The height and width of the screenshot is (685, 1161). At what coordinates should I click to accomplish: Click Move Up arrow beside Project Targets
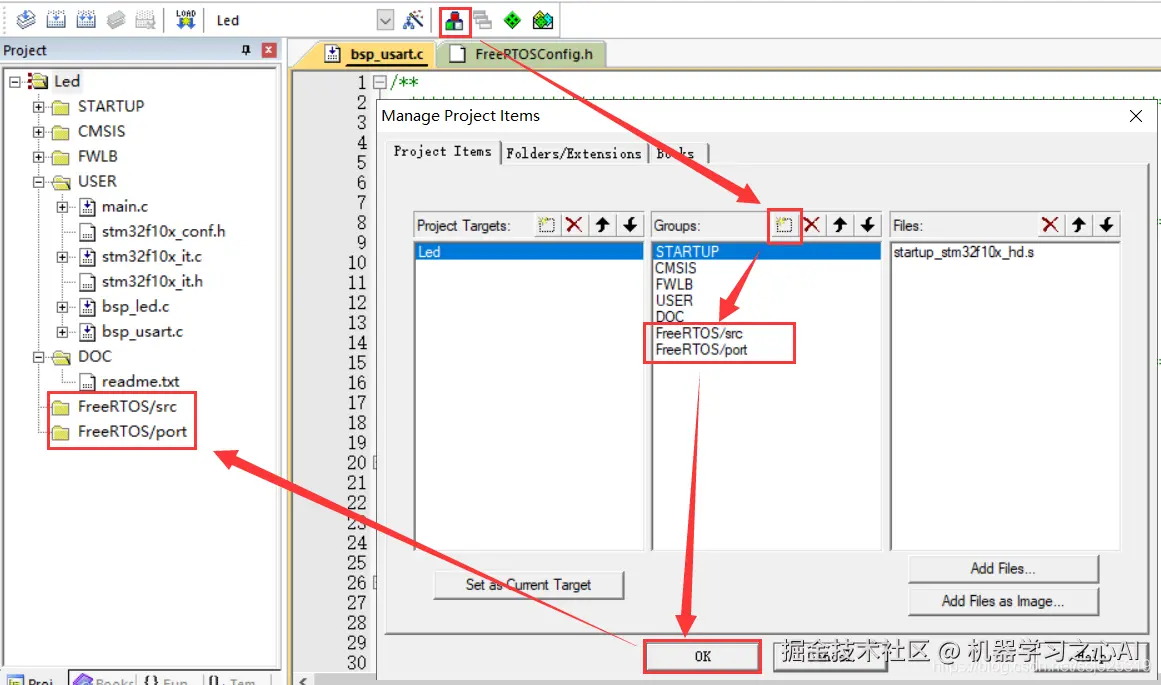point(603,225)
